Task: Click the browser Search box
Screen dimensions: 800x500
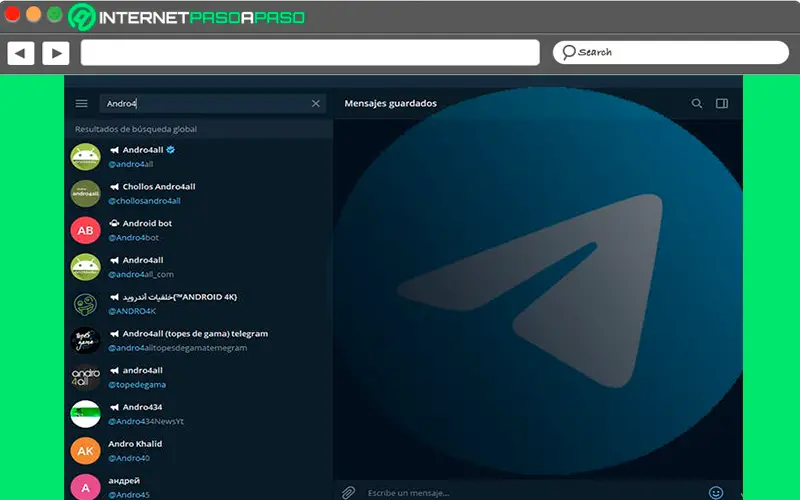Action: click(671, 52)
